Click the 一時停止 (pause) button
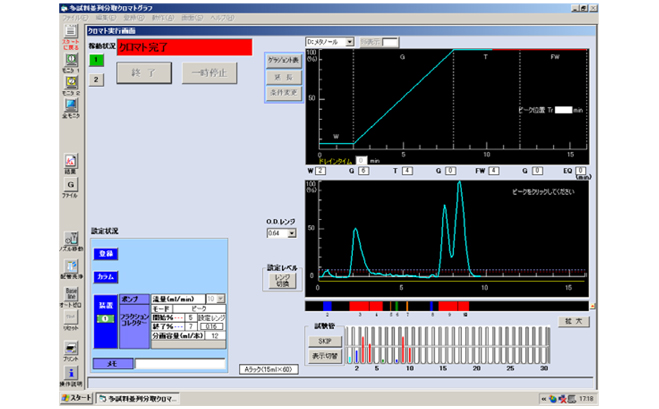 (209, 73)
